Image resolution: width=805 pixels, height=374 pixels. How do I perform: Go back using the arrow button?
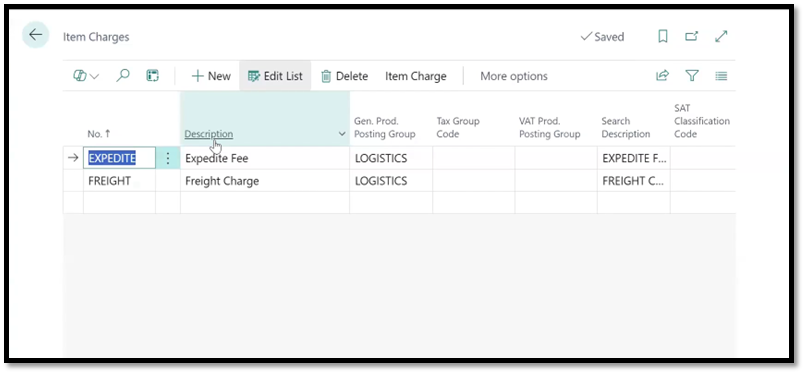coord(35,35)
